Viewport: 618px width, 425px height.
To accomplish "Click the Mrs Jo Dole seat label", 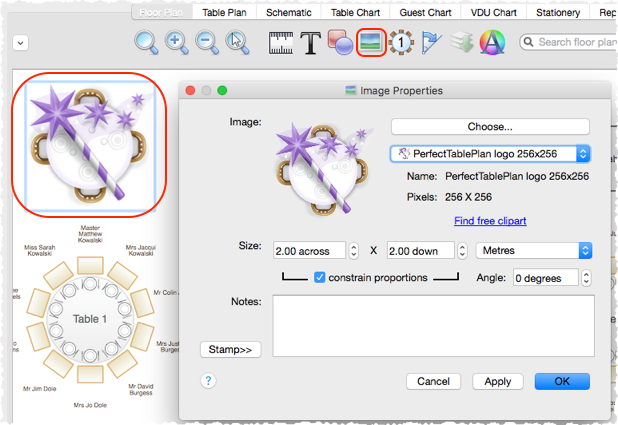I will pyautogui.click(x=90, y=405).
